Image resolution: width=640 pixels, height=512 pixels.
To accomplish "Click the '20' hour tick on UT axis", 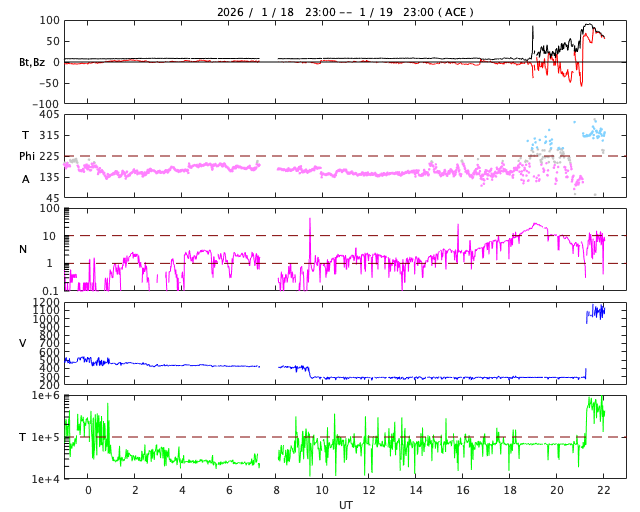I will click(557, 490).
